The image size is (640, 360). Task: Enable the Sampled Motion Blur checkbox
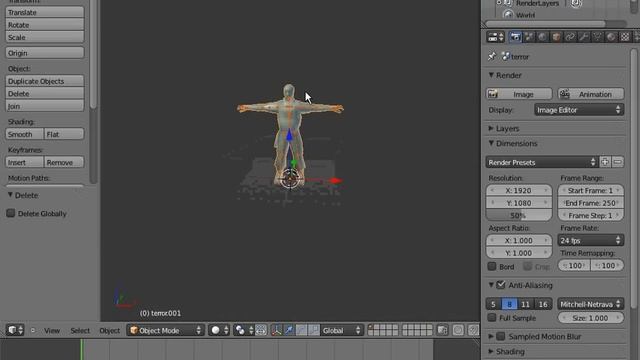coord(501,336)
